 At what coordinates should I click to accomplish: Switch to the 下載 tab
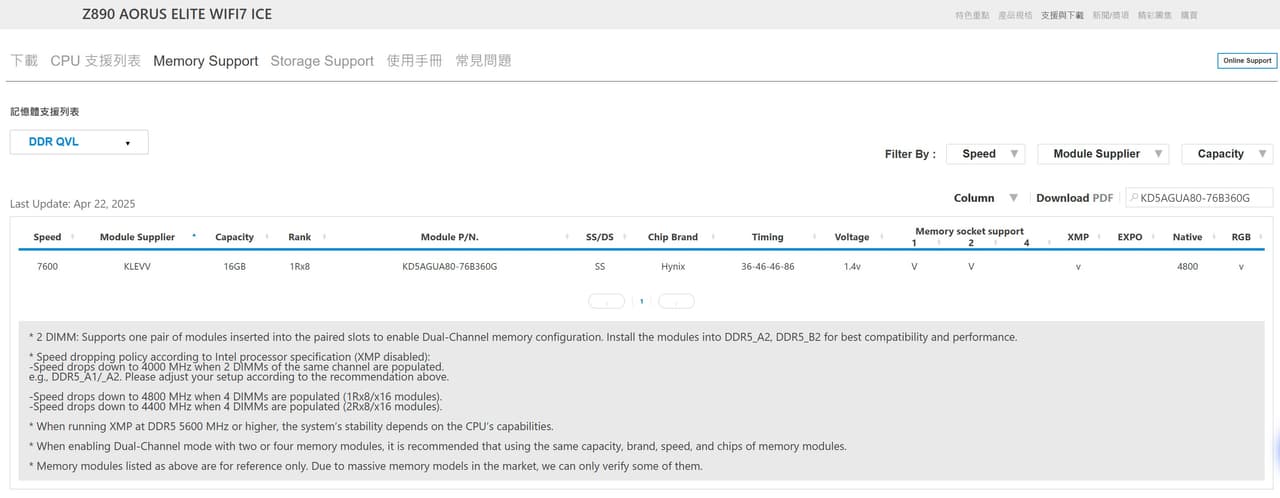click(x=24, y=61)
